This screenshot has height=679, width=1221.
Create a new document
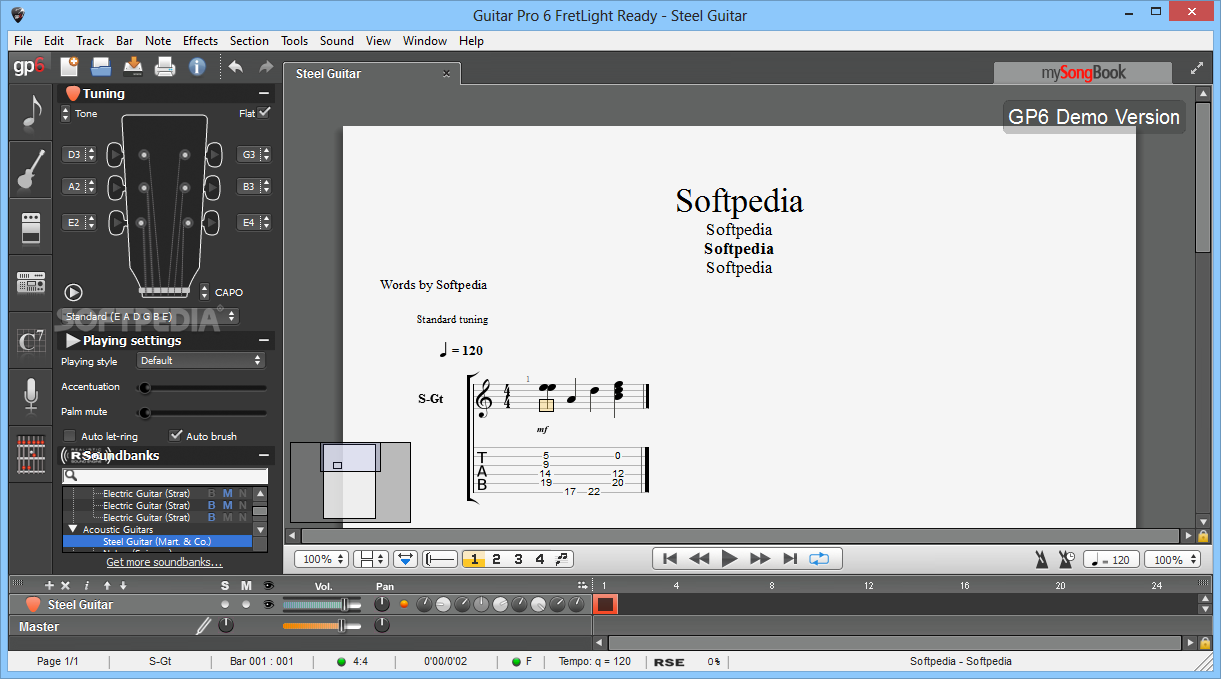[x=69, y=67]
